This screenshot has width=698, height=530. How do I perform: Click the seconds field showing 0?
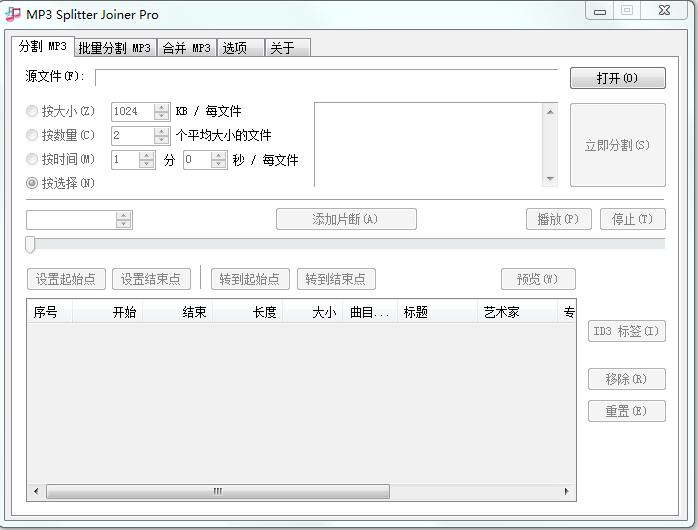[x=197, y=159]
